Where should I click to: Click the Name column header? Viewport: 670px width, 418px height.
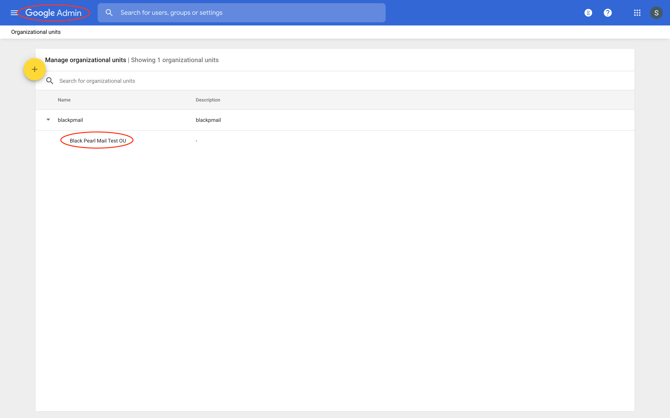64,100
